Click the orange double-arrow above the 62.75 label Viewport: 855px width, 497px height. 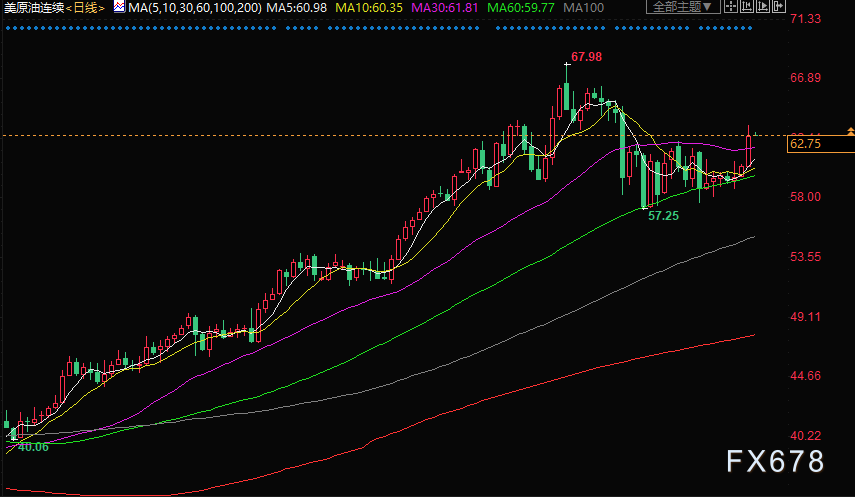[x=850, y=131]
